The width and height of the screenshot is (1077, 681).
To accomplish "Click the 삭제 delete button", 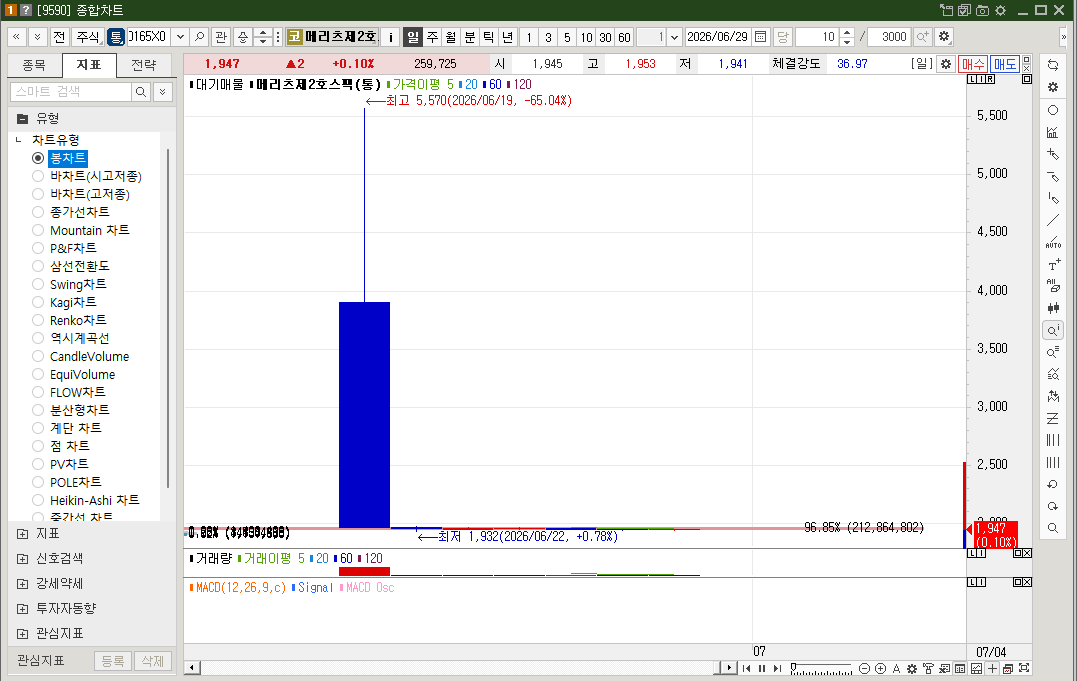I will [152, 661].
